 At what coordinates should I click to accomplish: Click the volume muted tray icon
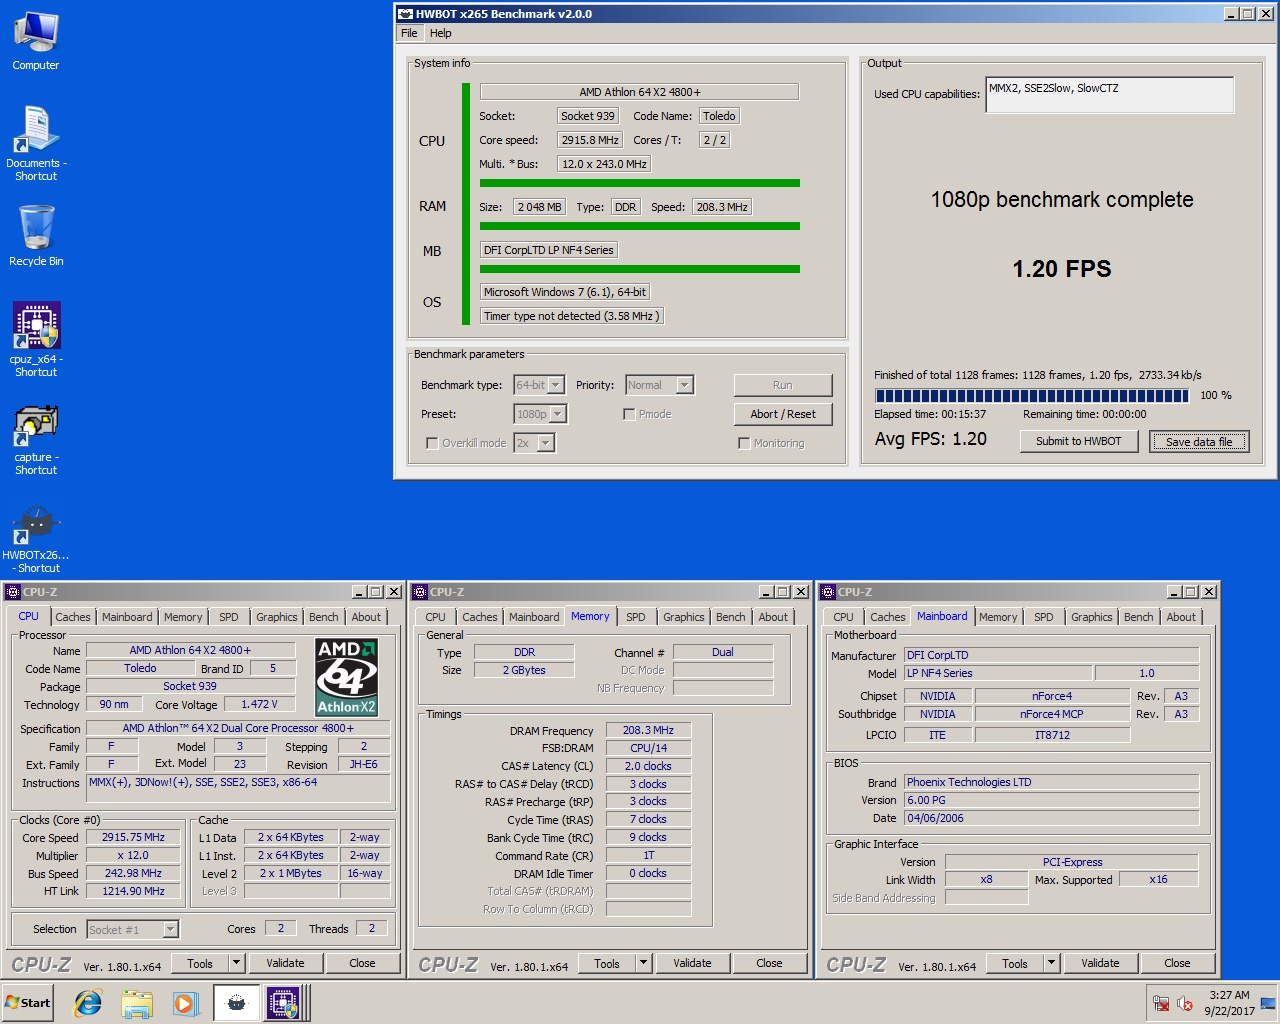coord(1185,1003)
